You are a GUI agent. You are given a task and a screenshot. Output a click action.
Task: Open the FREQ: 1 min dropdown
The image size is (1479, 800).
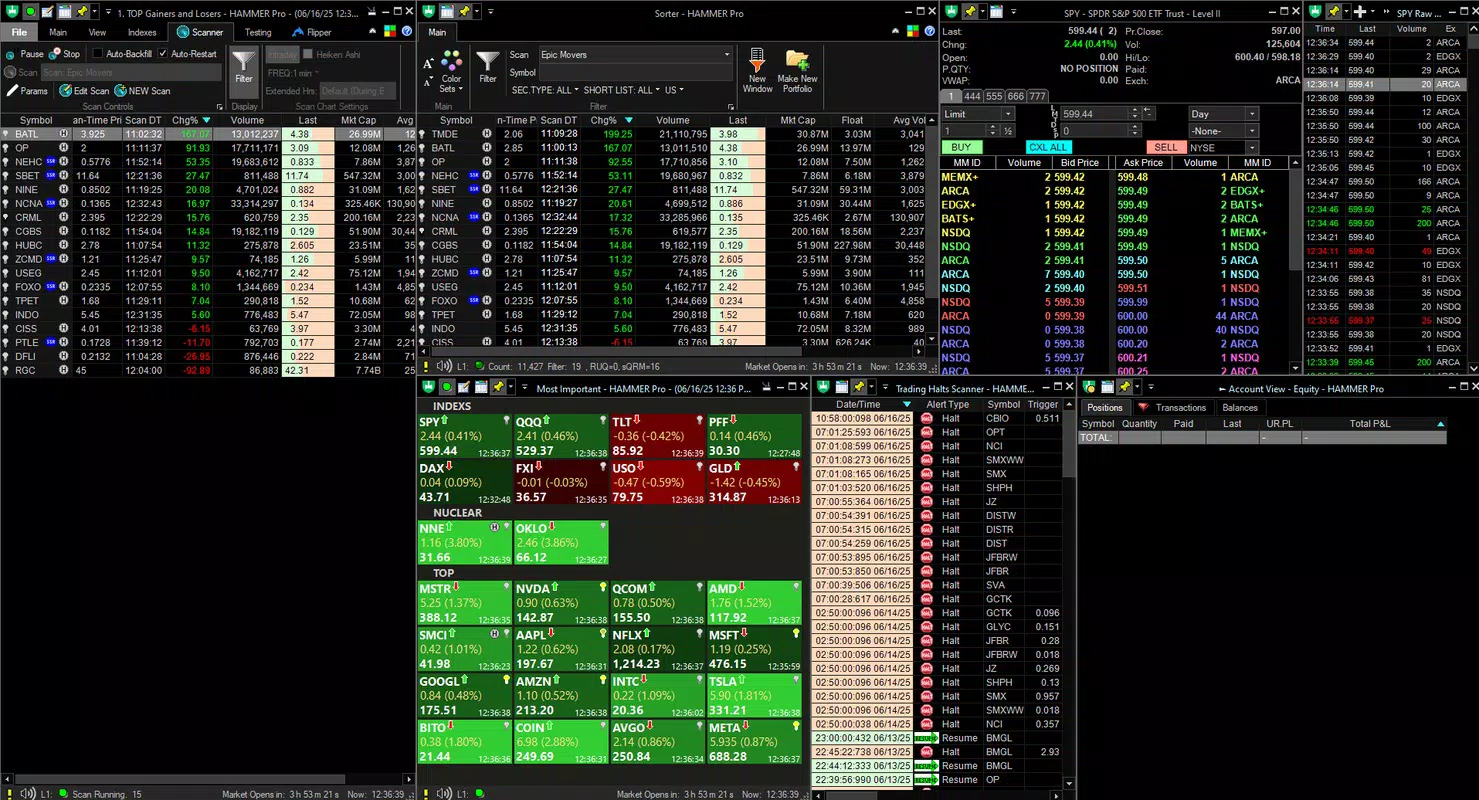292,73
